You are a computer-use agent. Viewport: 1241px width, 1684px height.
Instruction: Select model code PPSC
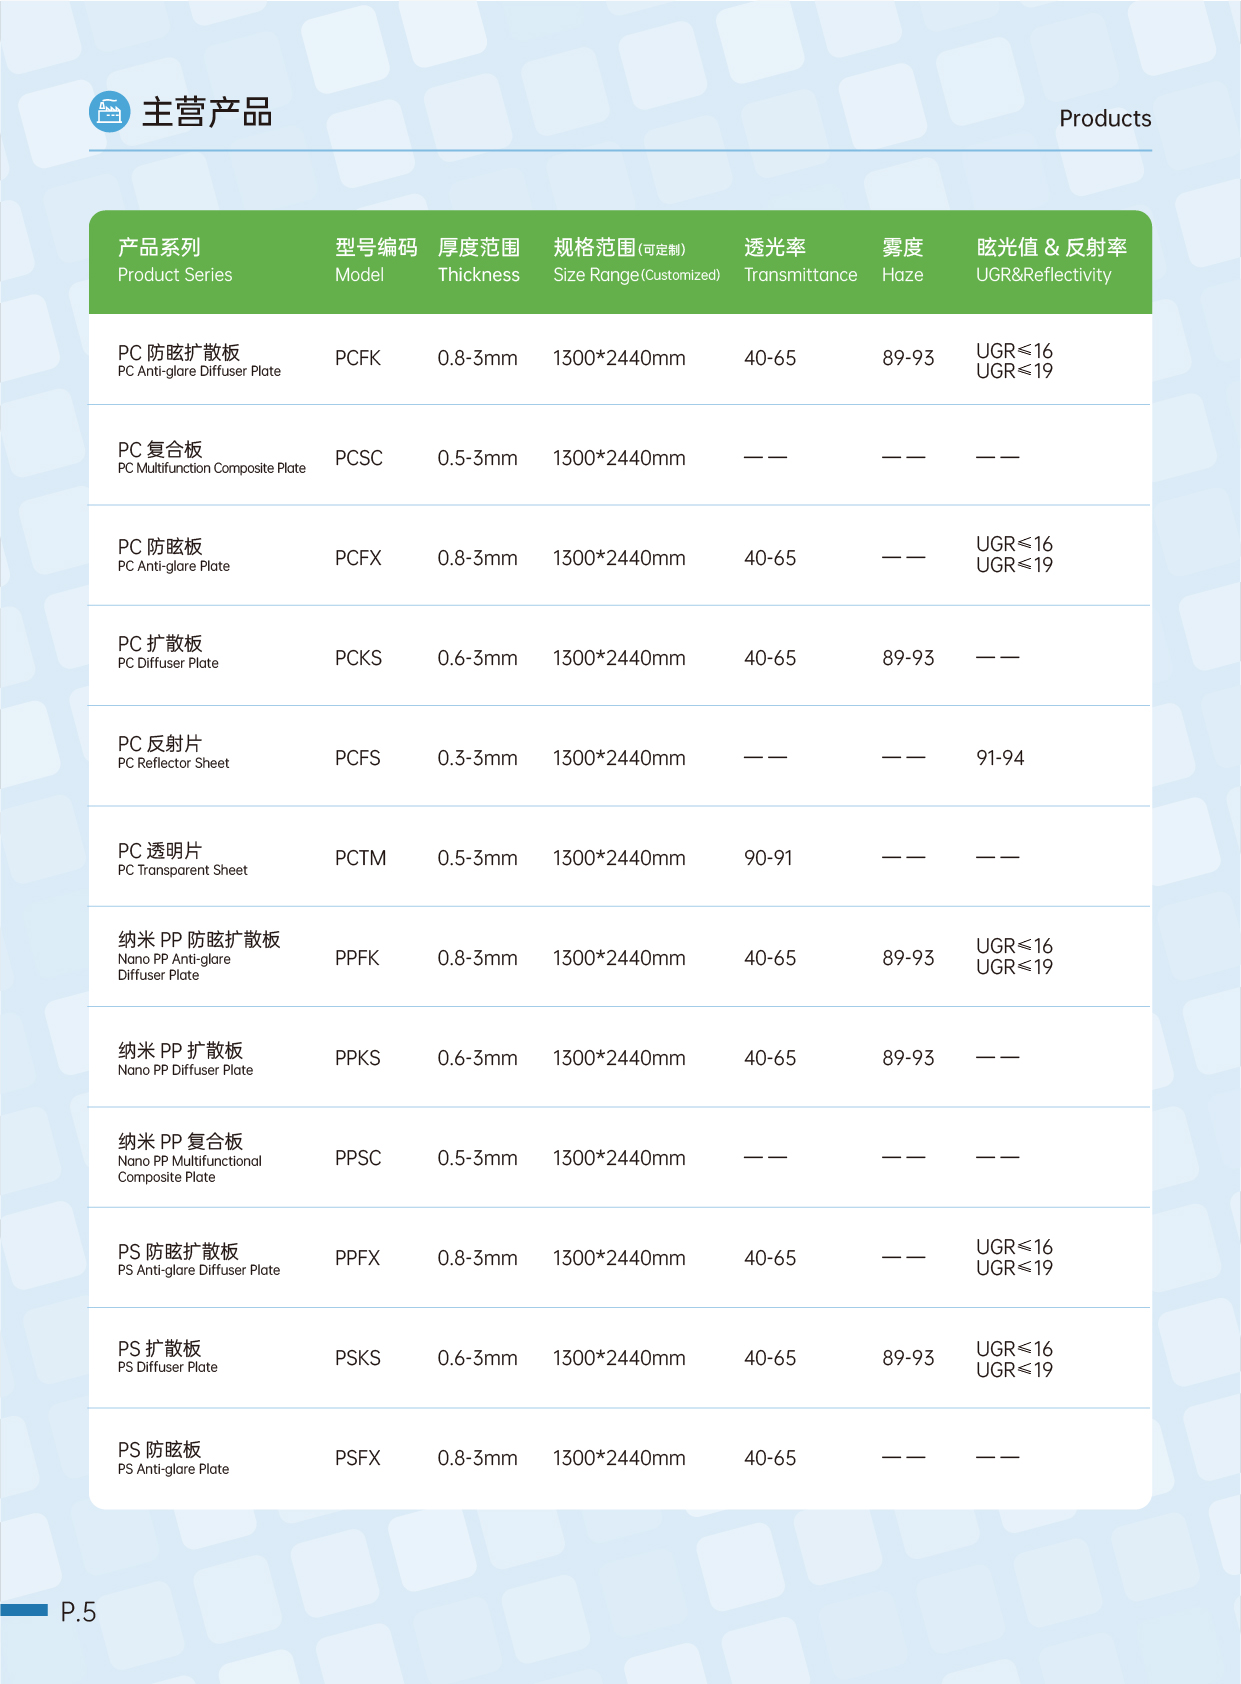pyautogui.click(x=358, y=1158)
